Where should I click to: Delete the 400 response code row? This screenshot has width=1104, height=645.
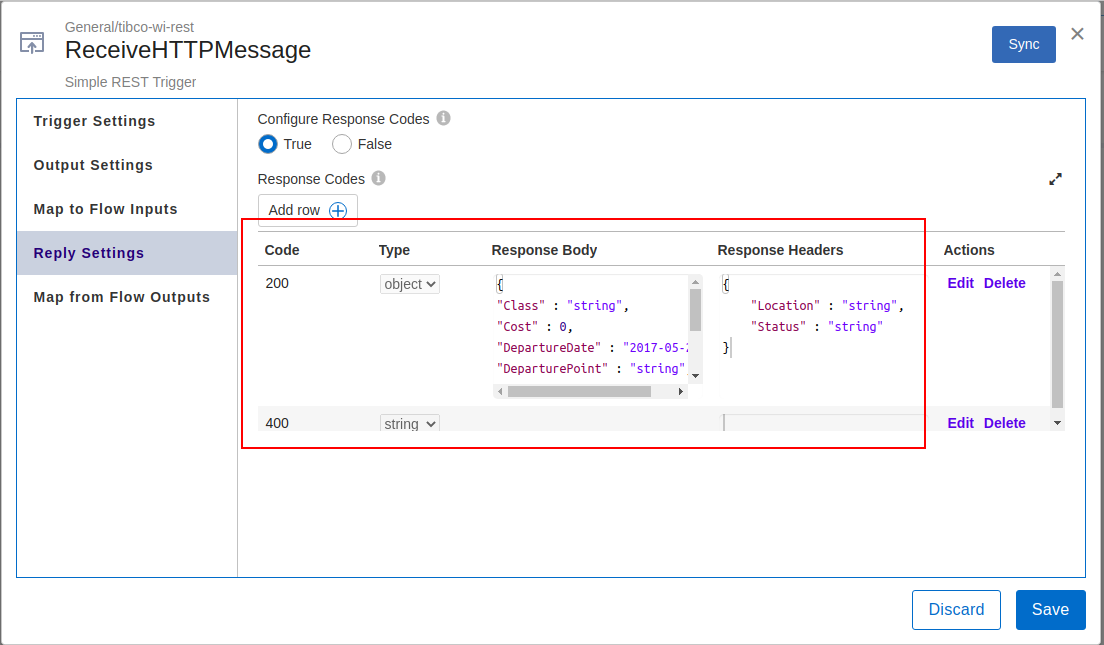pos(1004,423)
